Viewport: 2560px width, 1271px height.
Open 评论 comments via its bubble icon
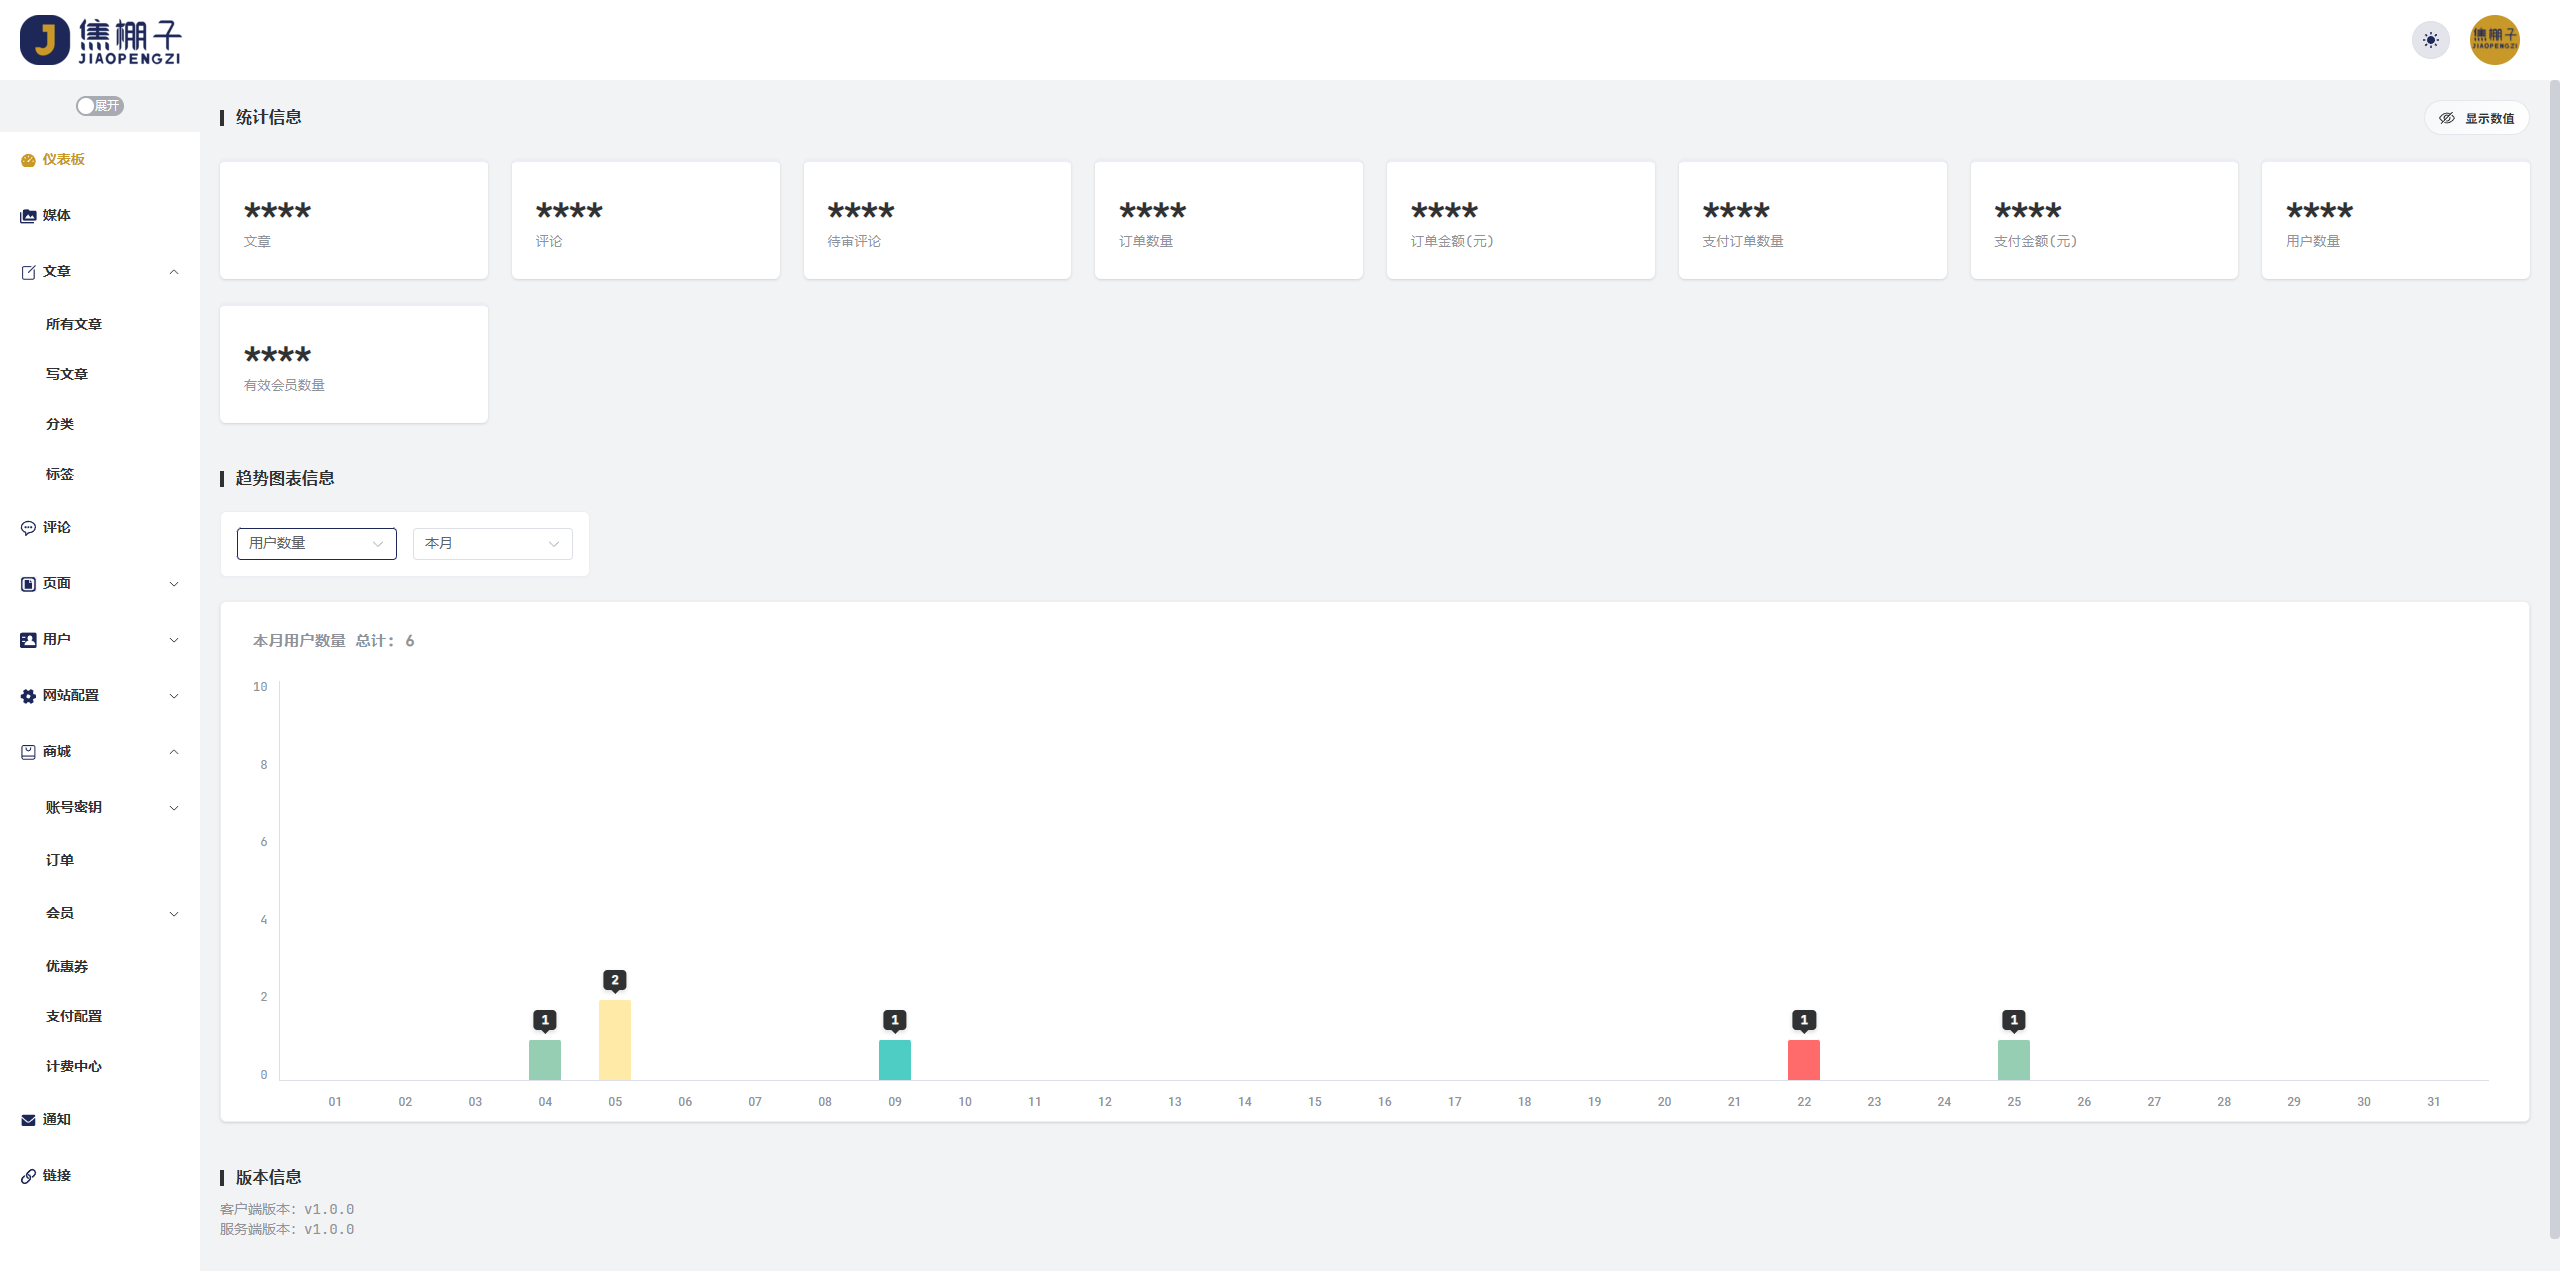(x=28, y=528)
